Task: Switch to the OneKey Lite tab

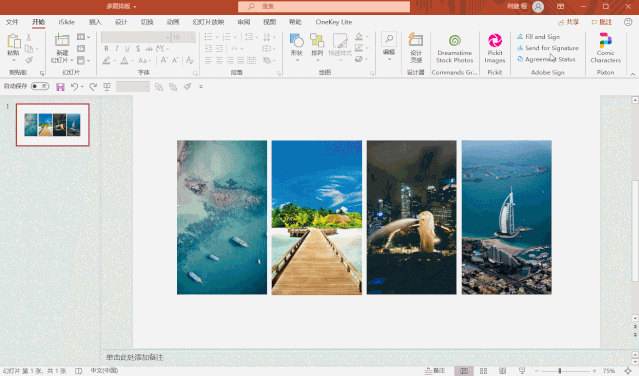Action: pos(334,22)
